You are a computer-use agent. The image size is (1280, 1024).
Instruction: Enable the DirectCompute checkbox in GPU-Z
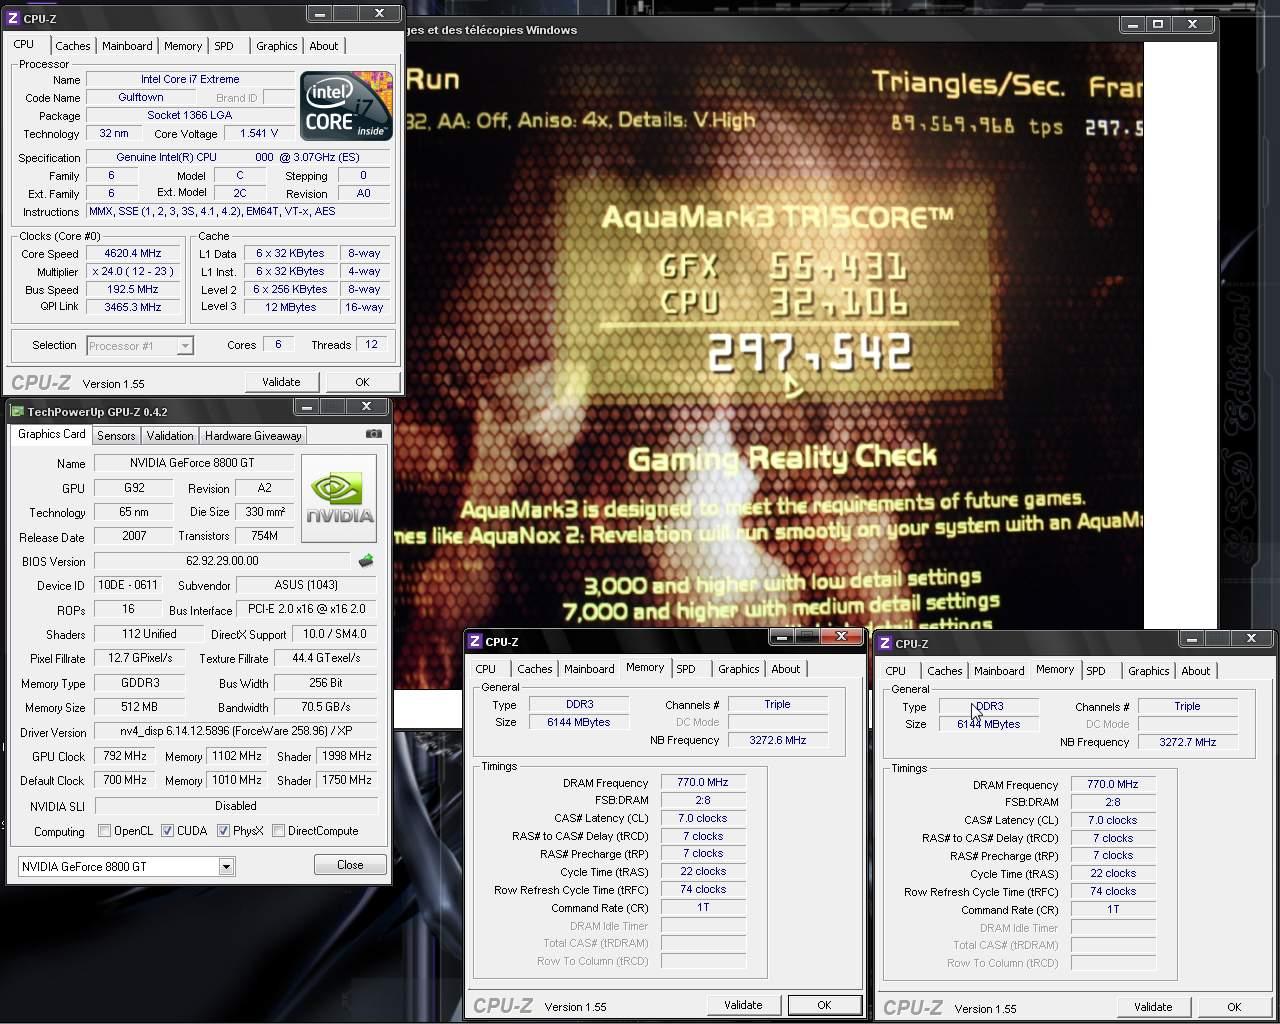[279, 831]
